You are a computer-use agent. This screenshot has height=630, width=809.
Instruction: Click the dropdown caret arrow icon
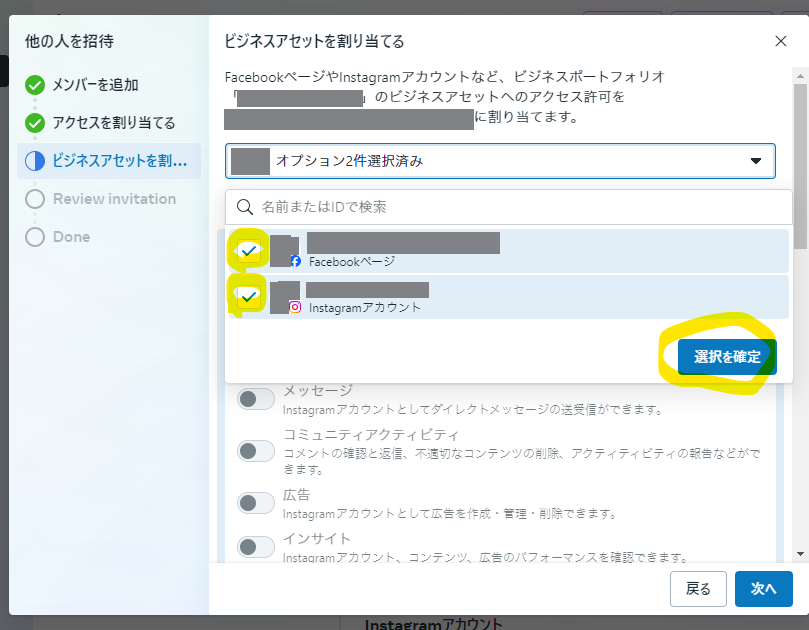[x=756, y=161]
